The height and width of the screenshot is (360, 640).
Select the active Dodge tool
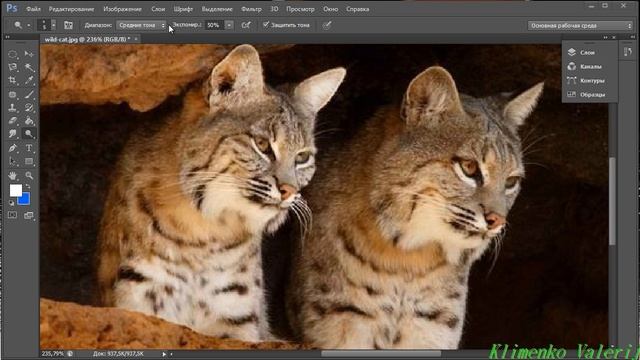[x=29, y=134]
